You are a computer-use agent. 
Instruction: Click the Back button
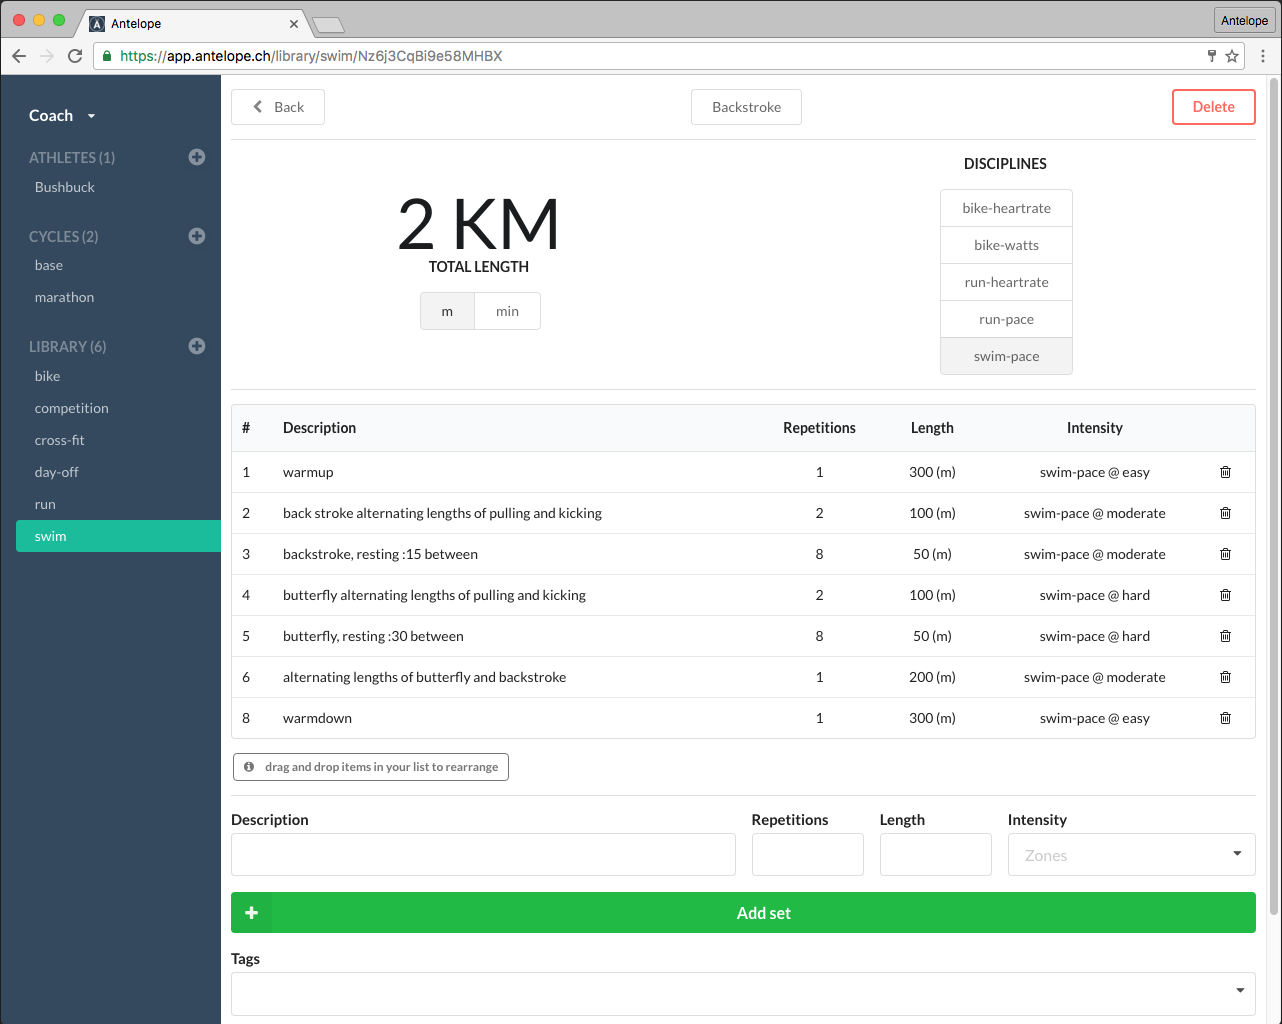278,107
